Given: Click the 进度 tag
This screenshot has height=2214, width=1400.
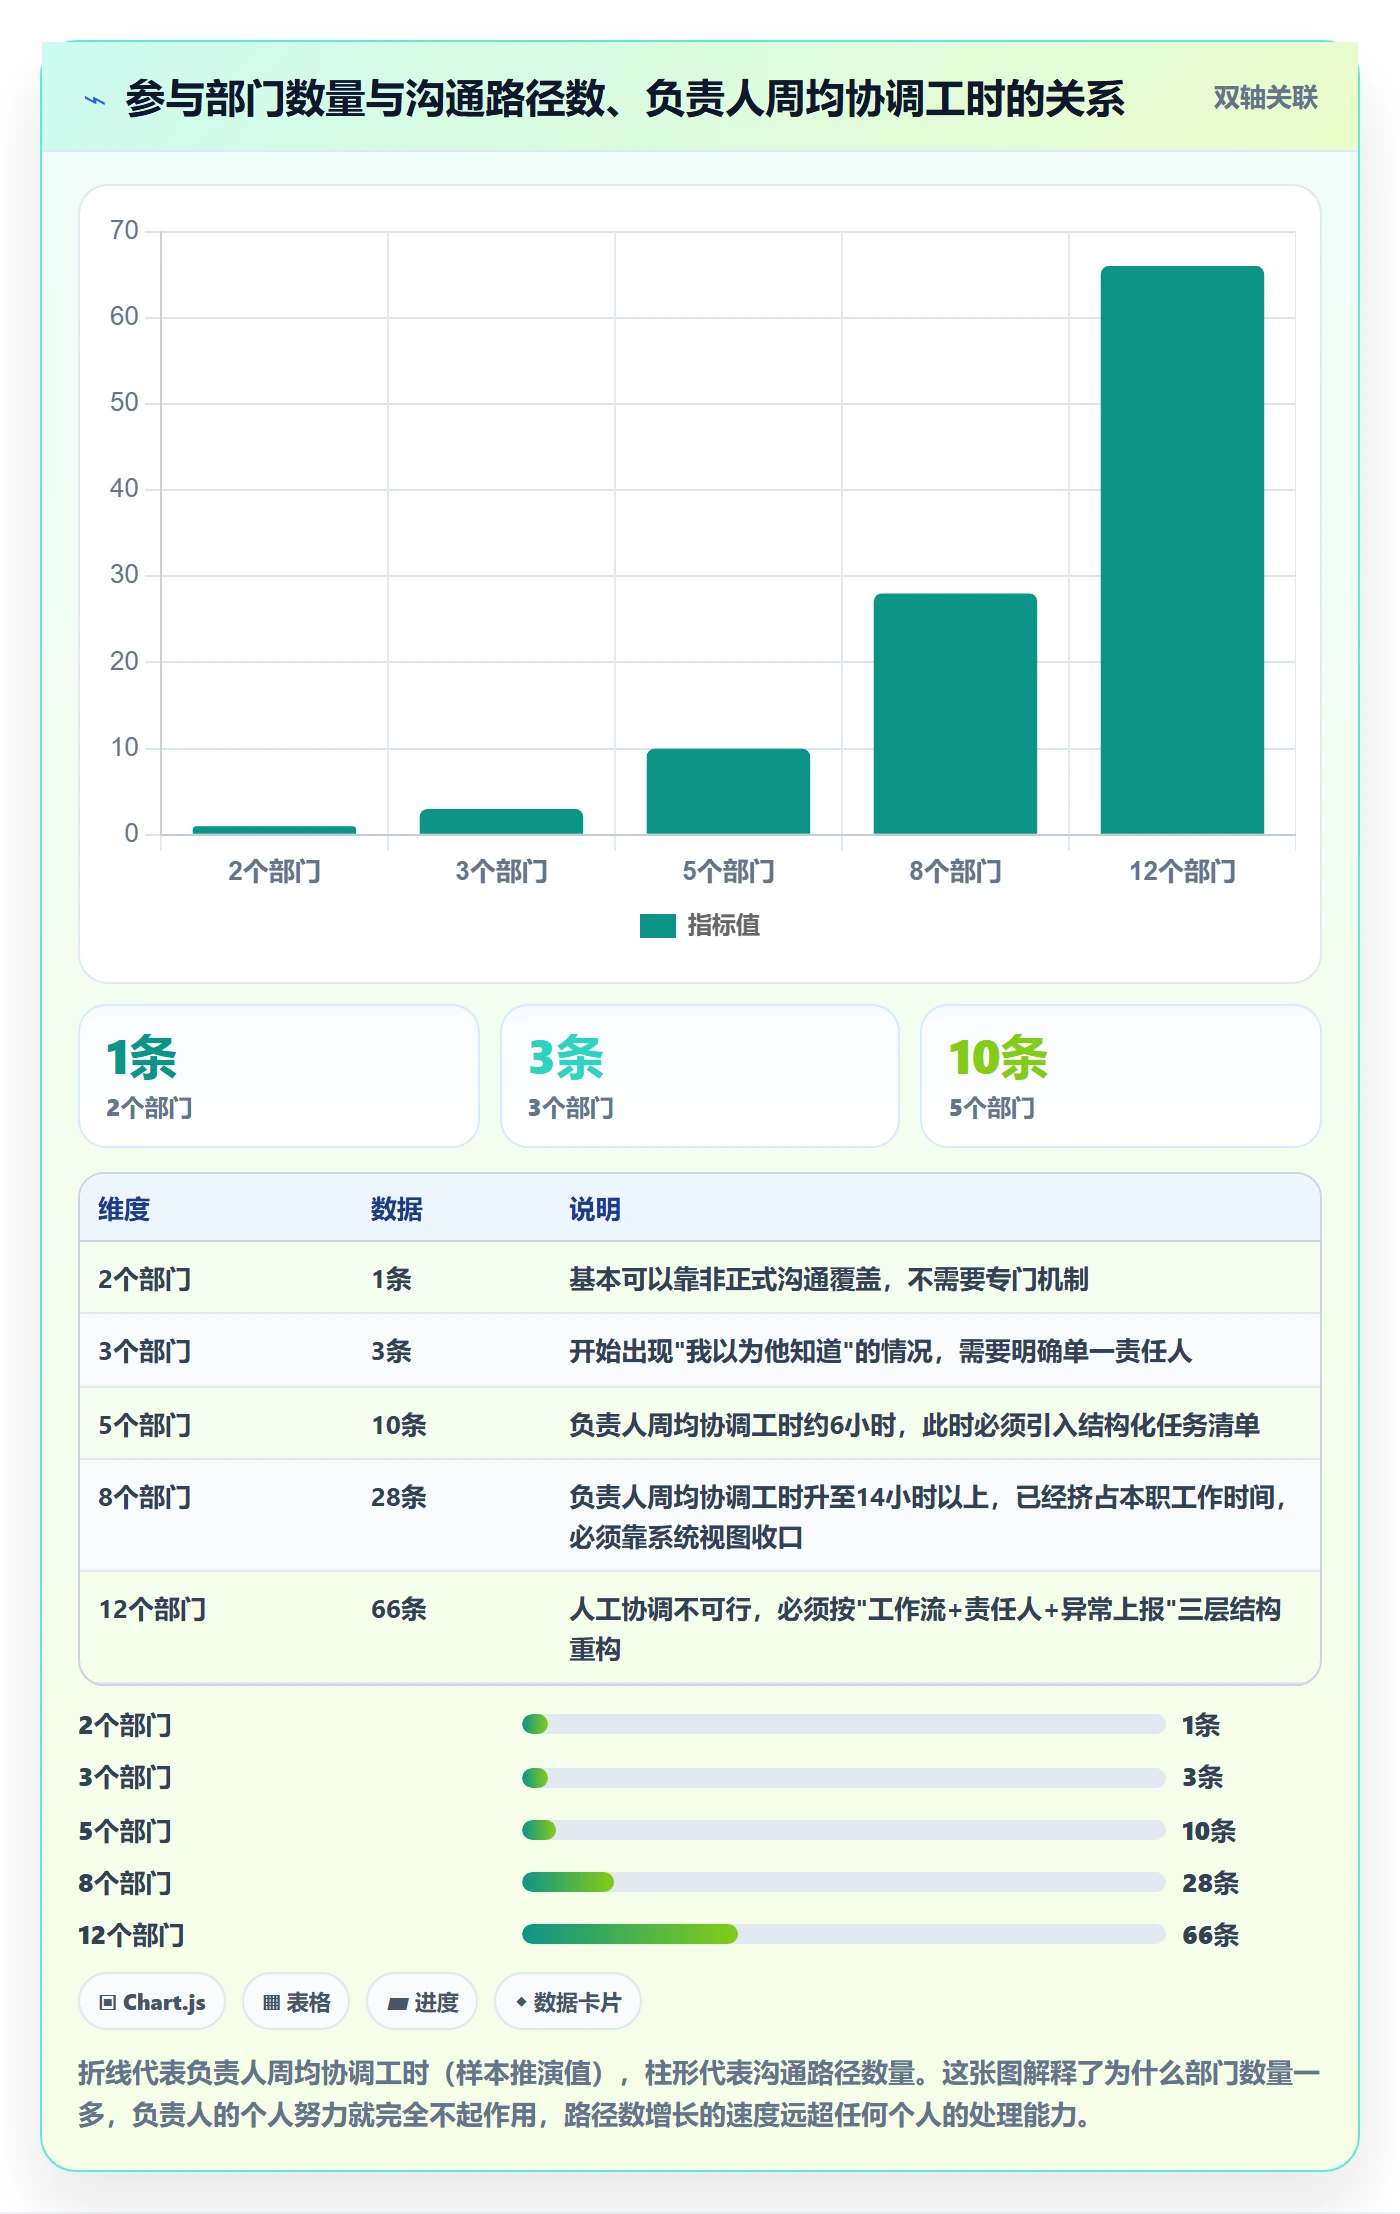Looking at the screenshot, I should click(x=422, y=2002).
